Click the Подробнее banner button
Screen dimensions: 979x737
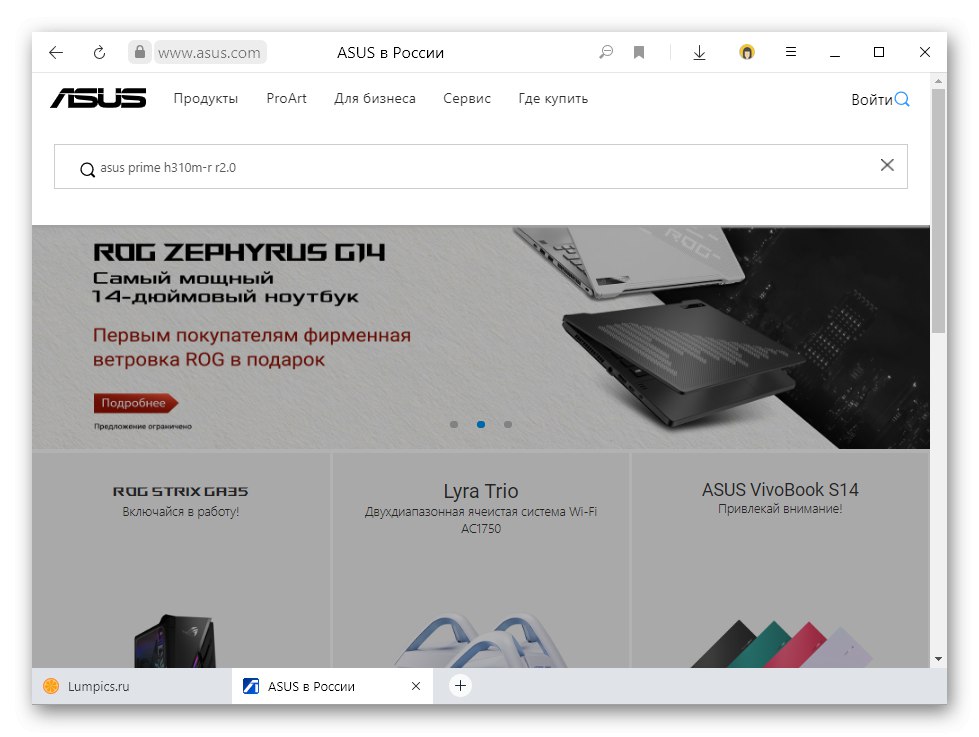click(x=135, y=403)
